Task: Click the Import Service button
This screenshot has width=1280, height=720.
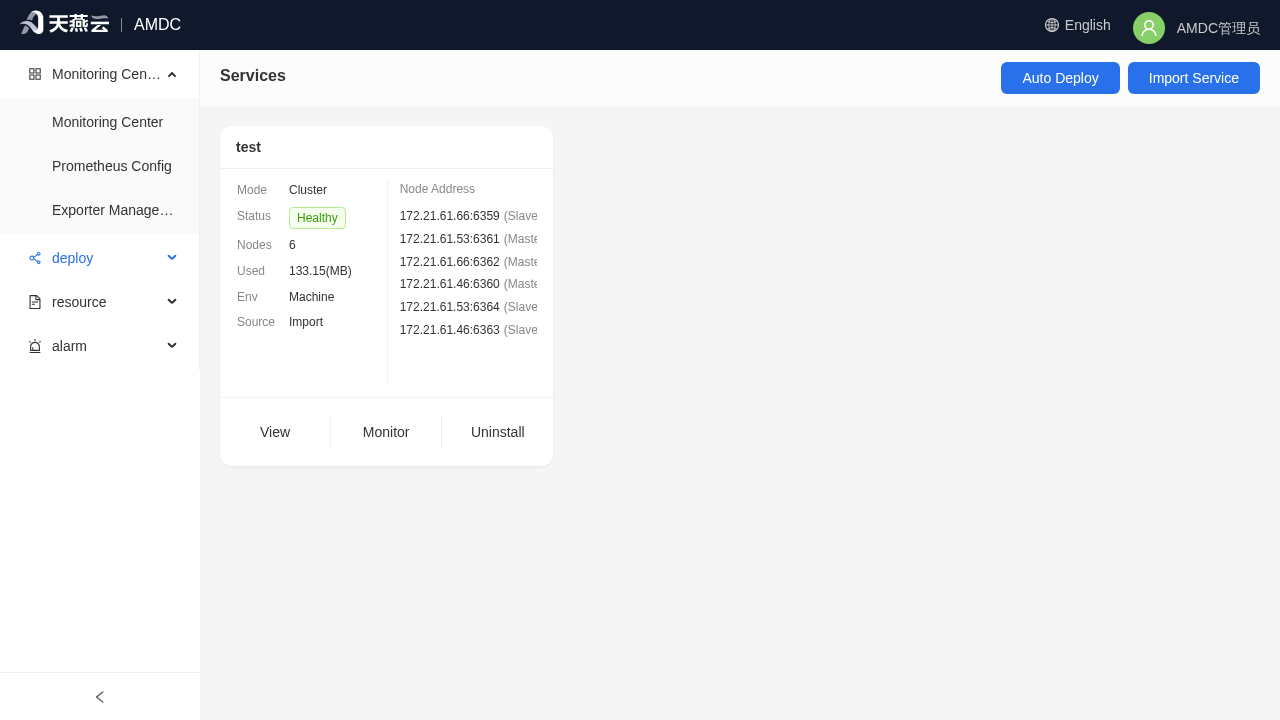Action: pyautogui.click(x=1194, y=78)
